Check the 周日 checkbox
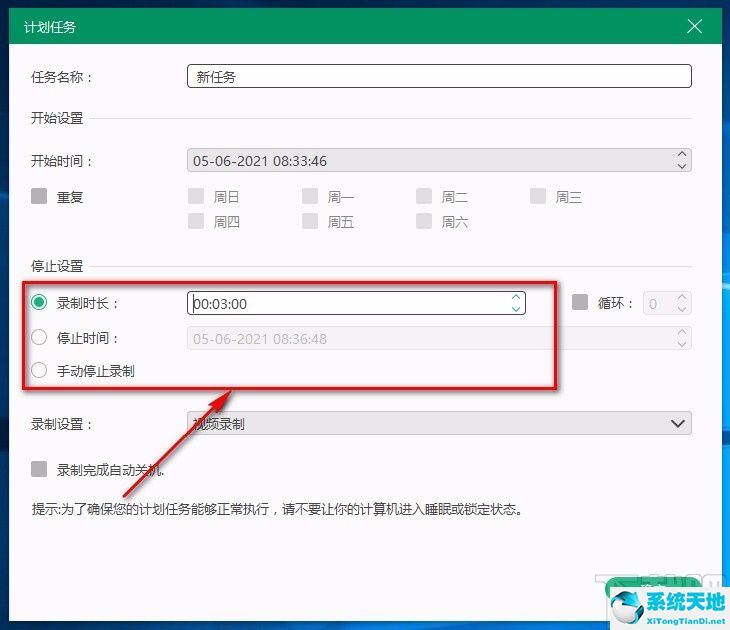The image size is (730, 630). tap(196, 196)
